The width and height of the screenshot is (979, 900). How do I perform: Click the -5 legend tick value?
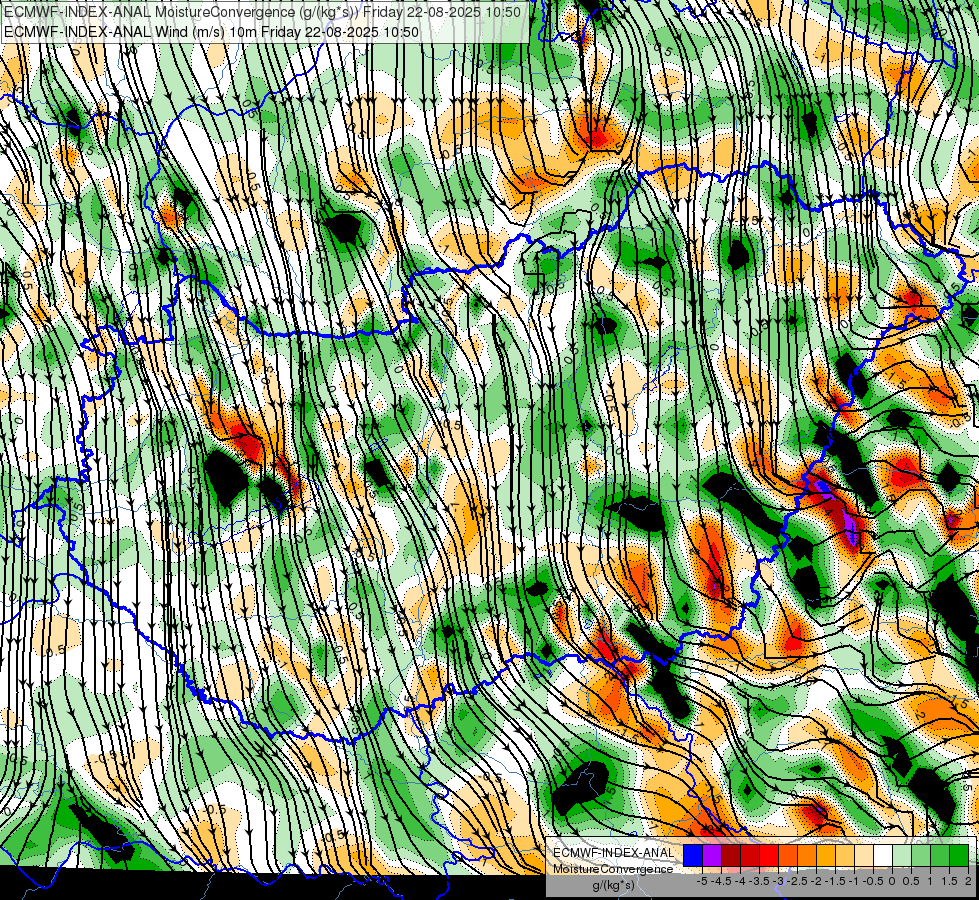pyautogui.click(x=702, y=881)
